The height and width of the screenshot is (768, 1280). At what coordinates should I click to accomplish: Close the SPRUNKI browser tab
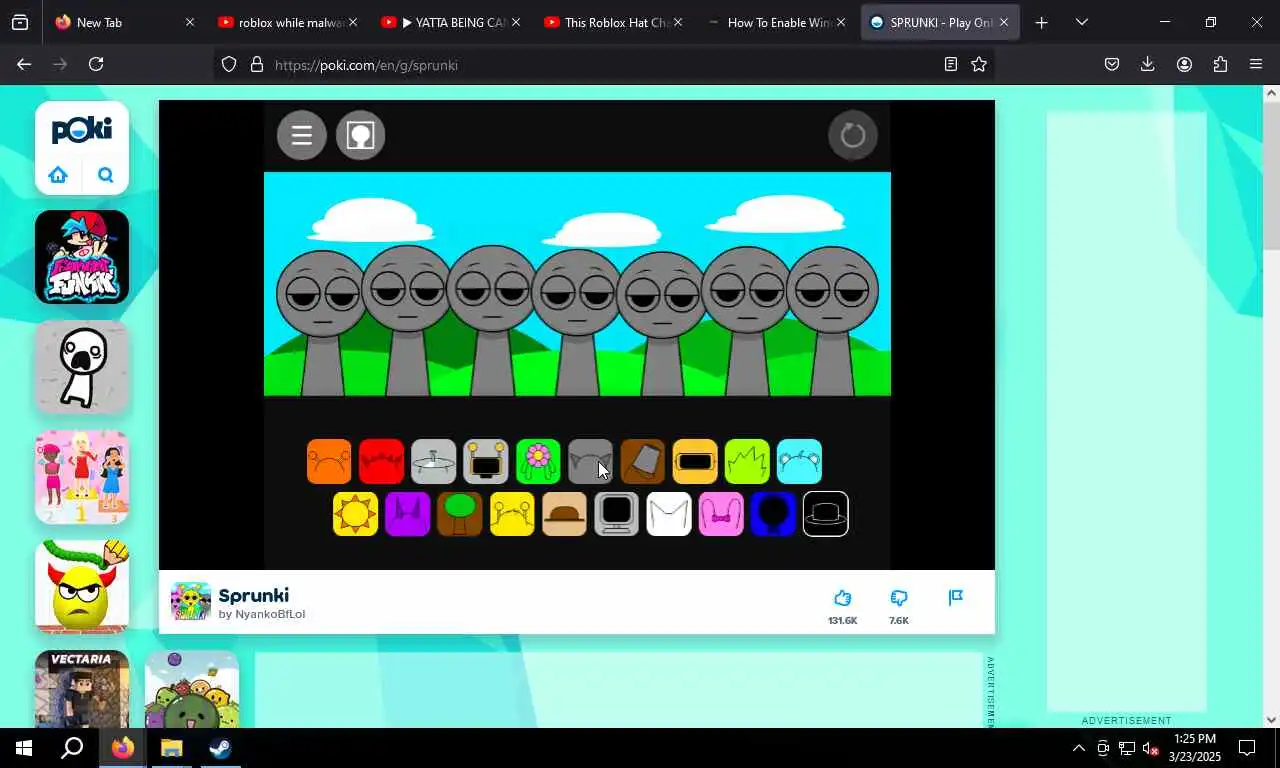pos(1003,22)
